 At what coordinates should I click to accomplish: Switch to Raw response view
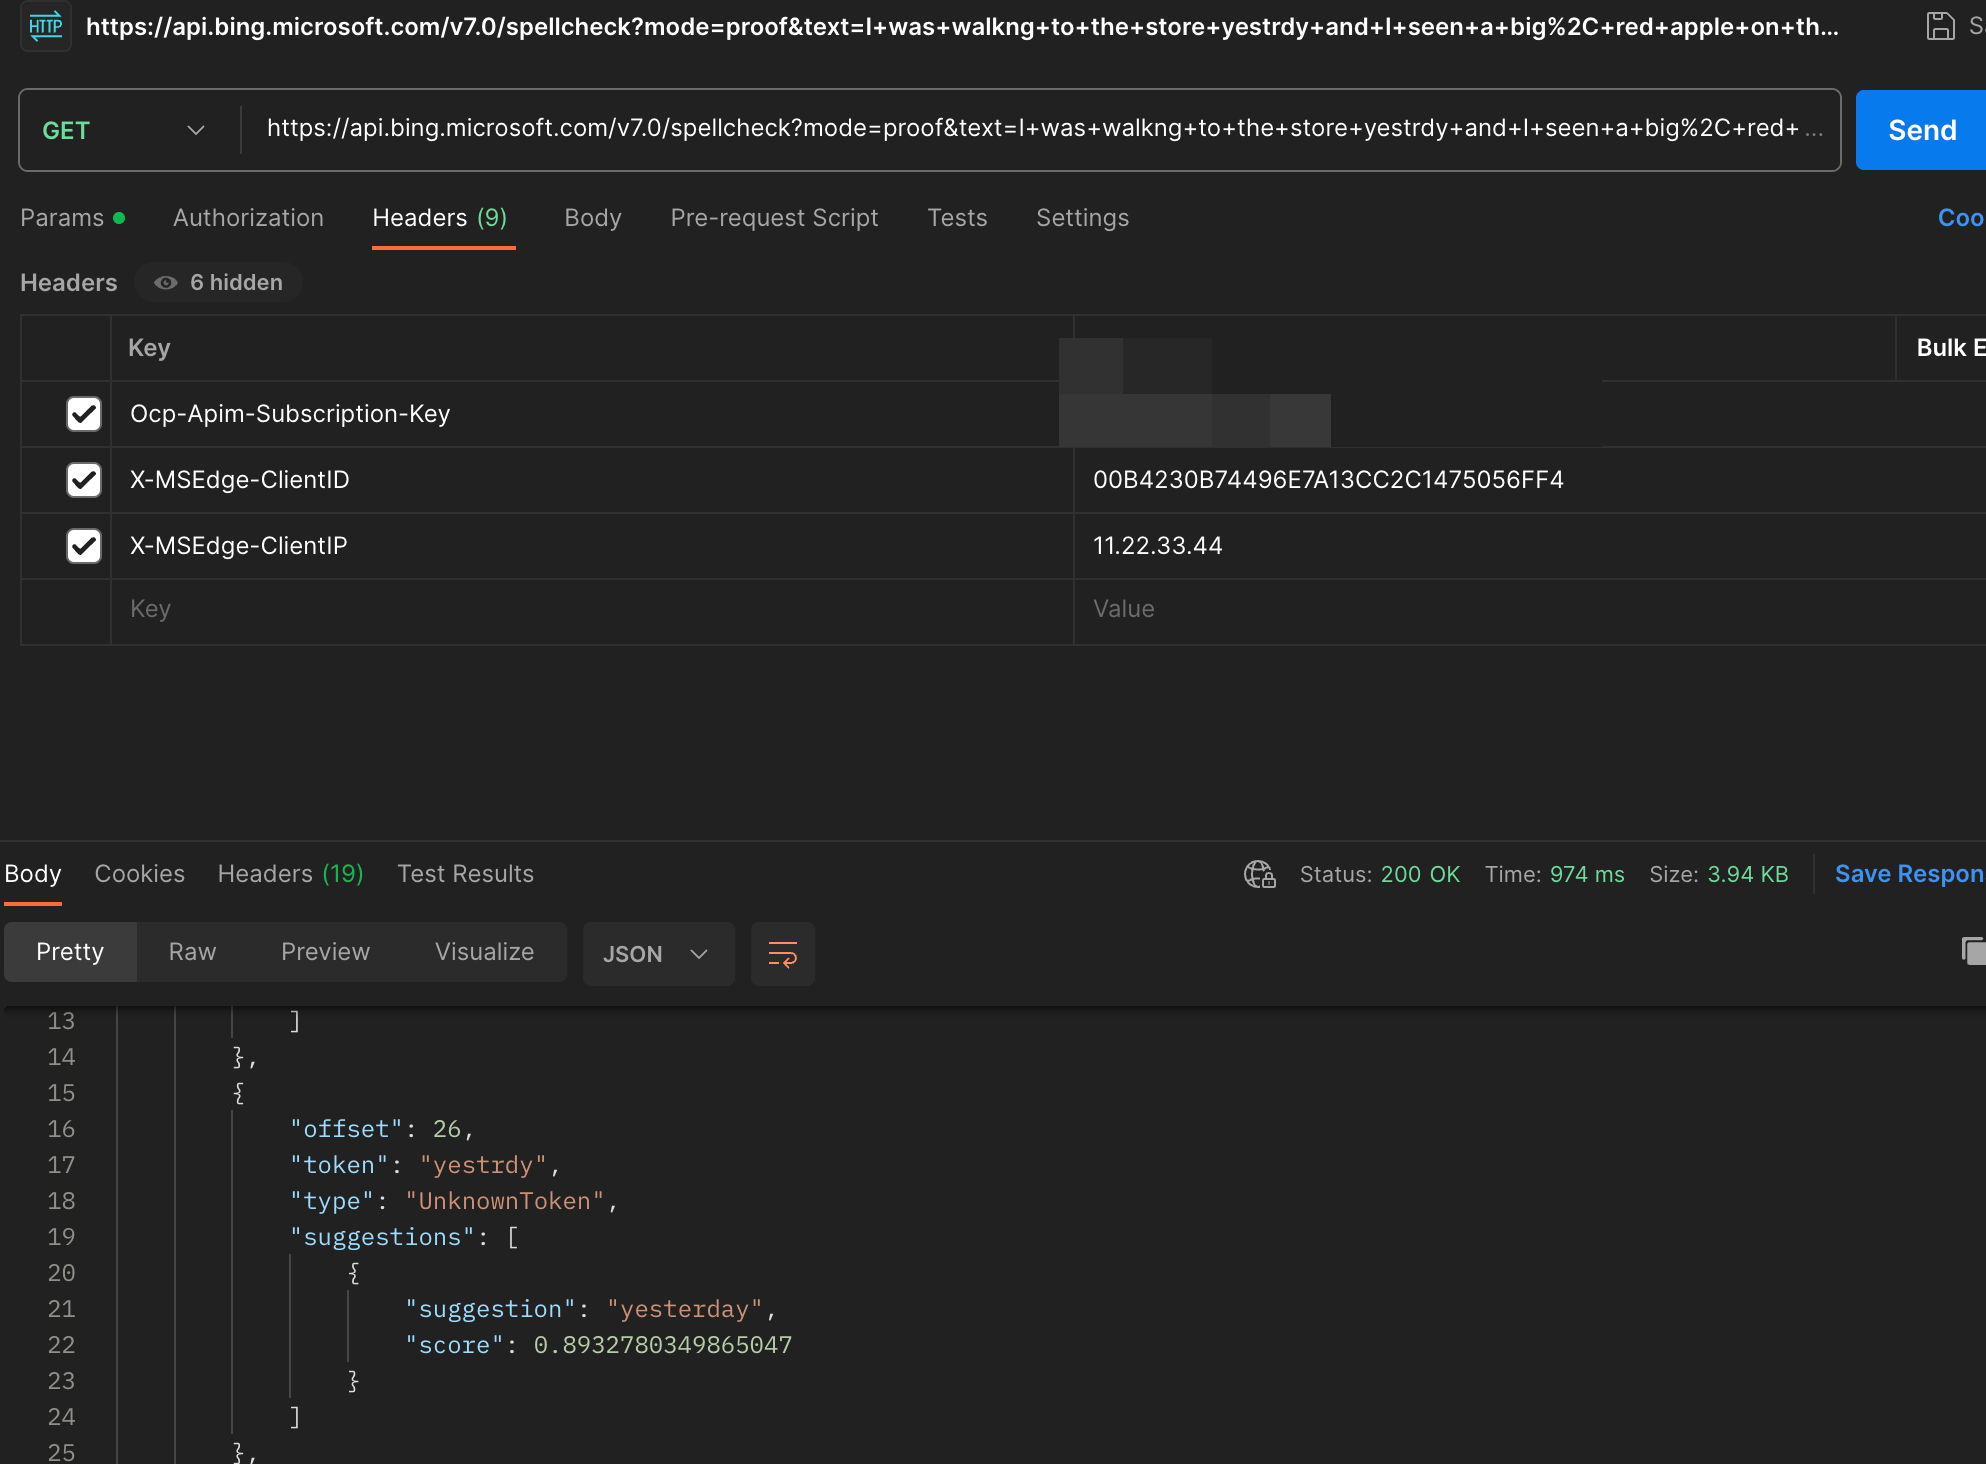pyautogui.click(x=192, y=952)
